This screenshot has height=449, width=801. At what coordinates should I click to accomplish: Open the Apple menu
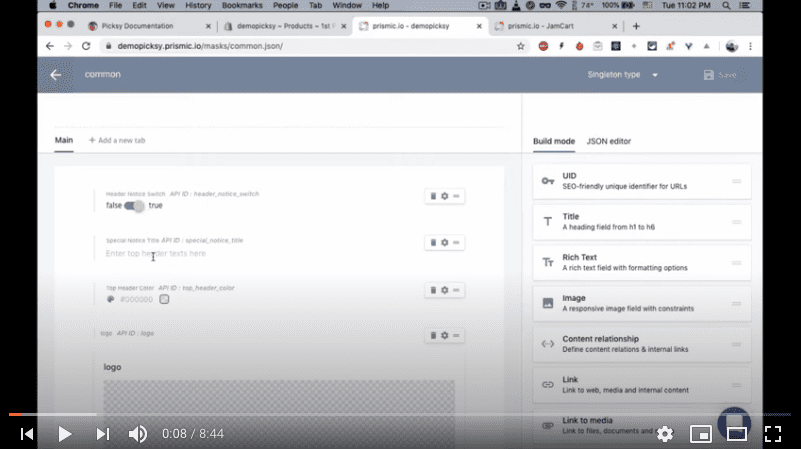click(x=53, y=5)
